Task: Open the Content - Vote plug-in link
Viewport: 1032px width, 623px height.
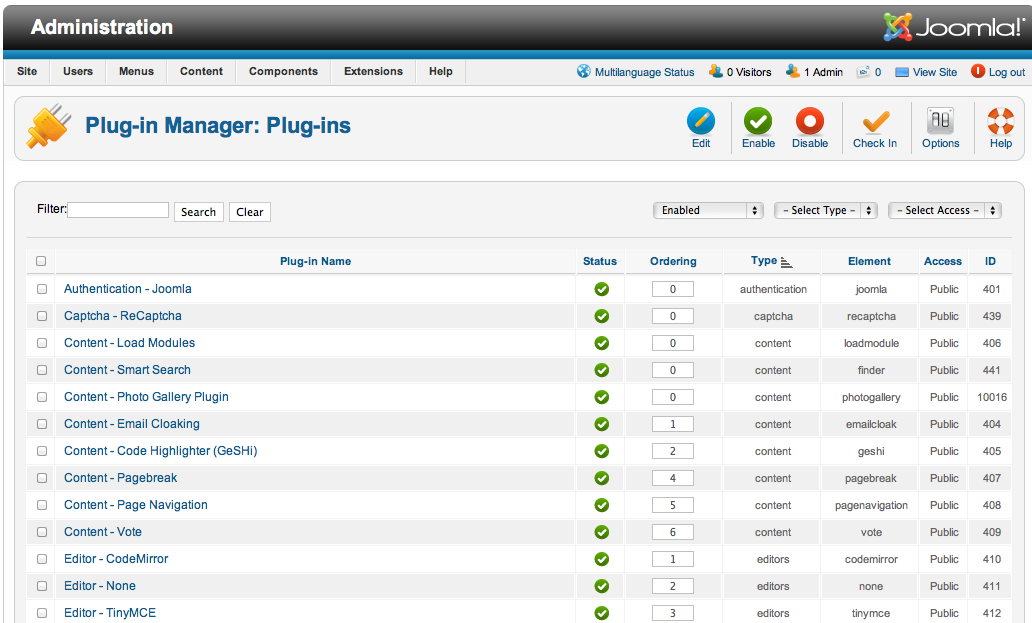Action: 103,532
